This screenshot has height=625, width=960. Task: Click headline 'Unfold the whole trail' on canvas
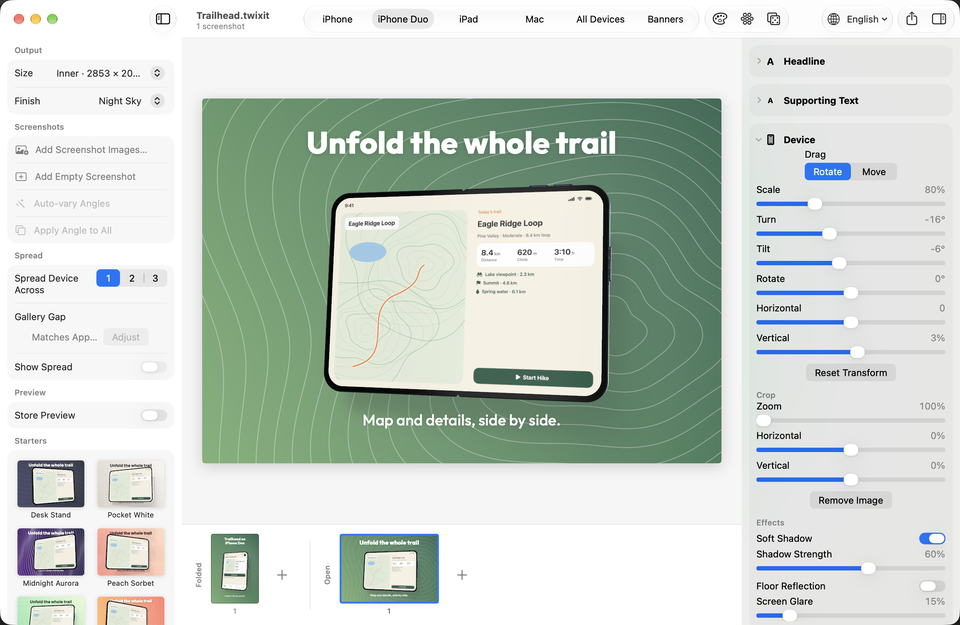461,143
